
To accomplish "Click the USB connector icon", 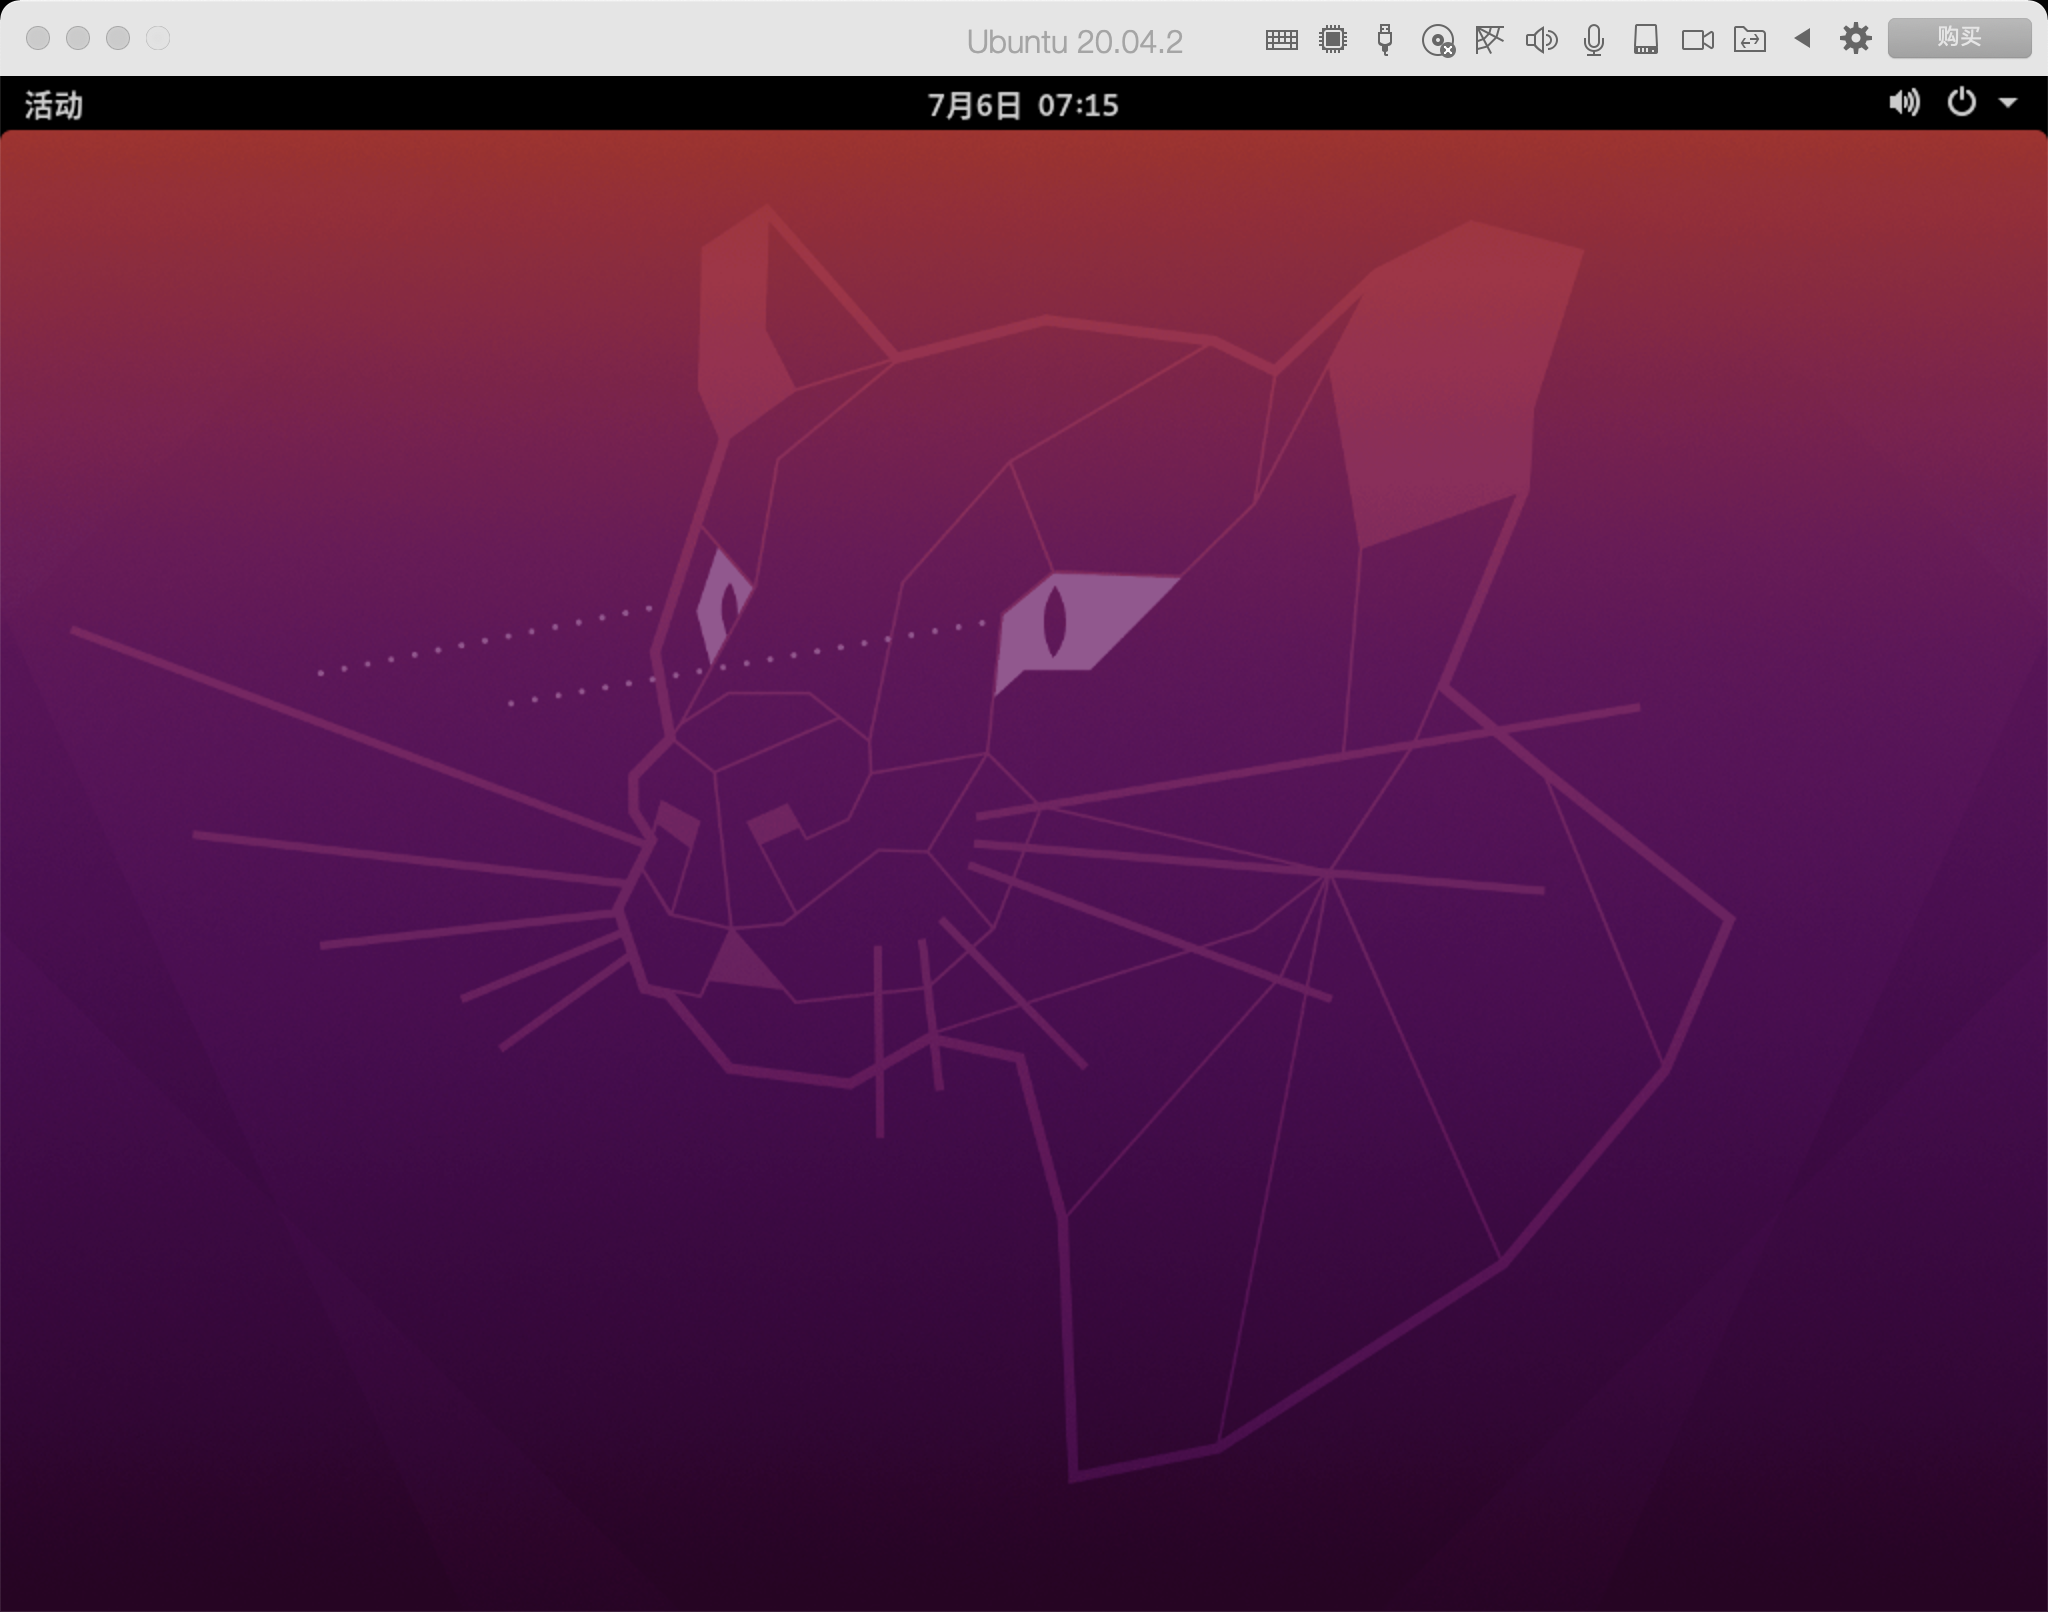I will point(1385,40).
